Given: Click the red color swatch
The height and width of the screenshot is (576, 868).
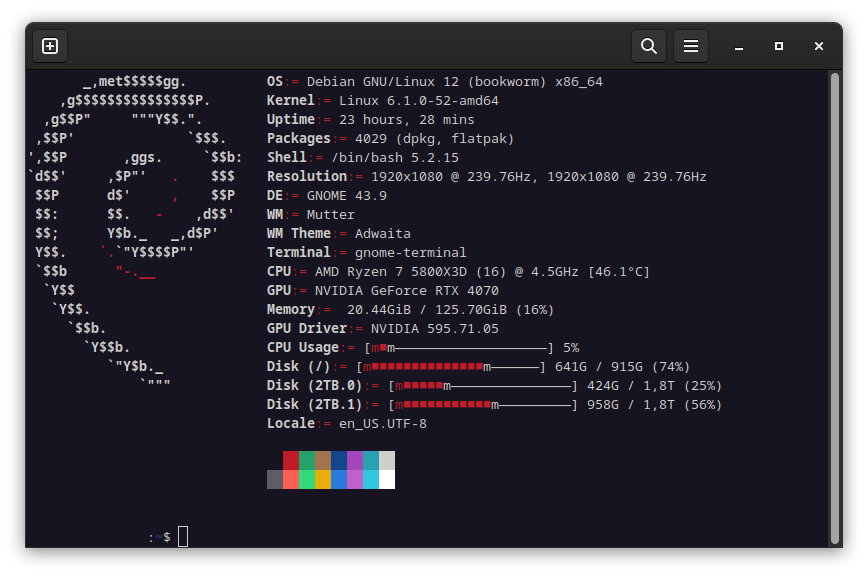Looking at the screenshot, I should (291, 460).
